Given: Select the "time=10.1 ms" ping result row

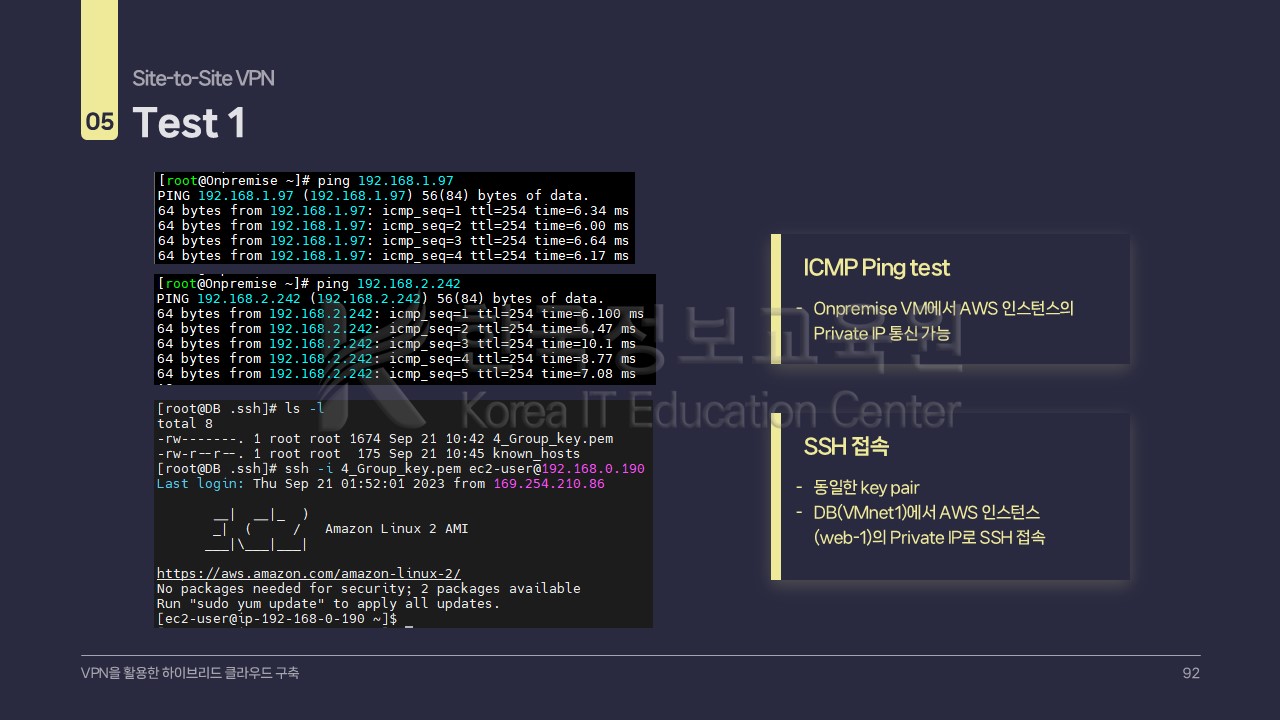Looking at the screenshot, I should [396, 344].
